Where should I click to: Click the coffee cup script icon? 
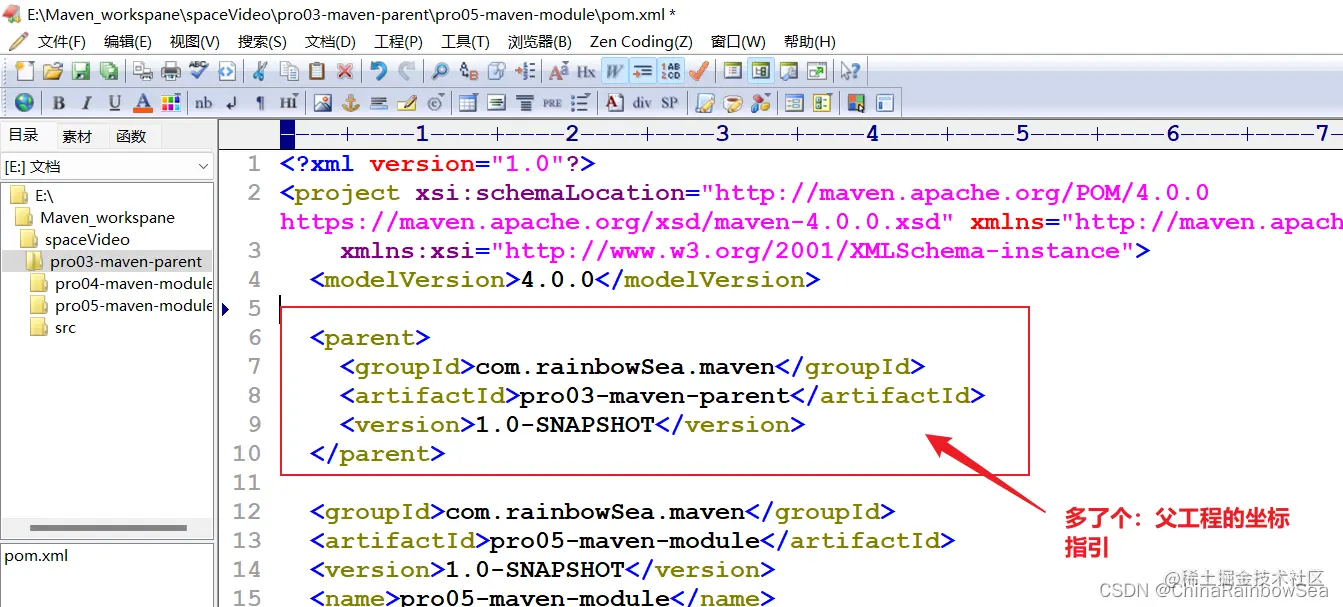tap(733, 102)
